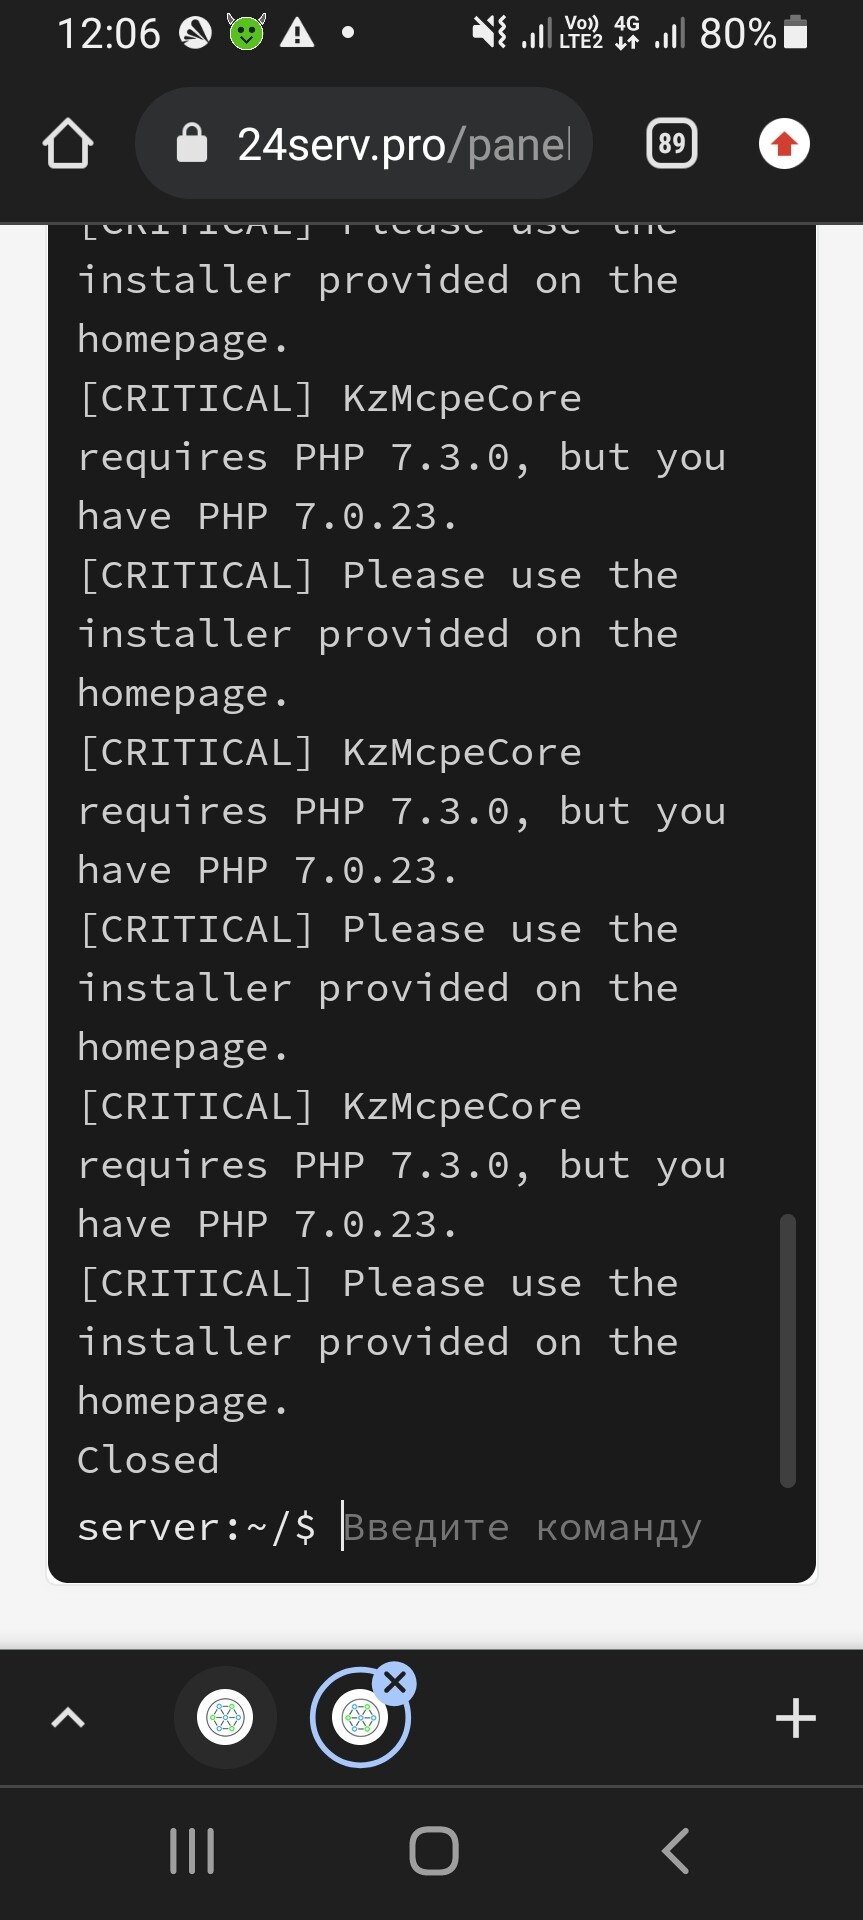
Task: Click the terminal console scrollbar
Action: click(x=787, y=1350)
